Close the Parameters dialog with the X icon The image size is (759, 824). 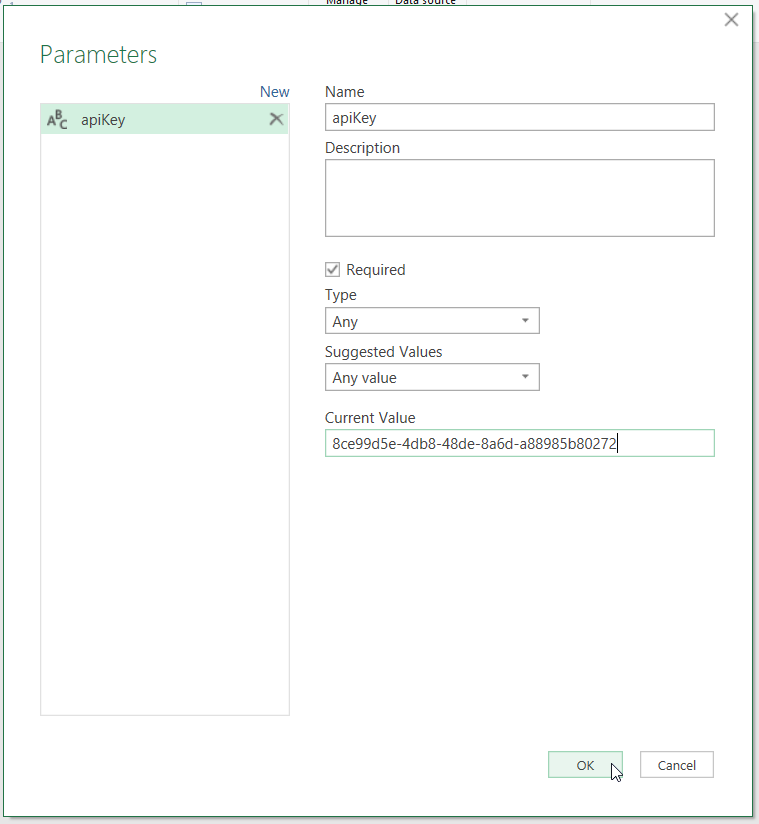pyautogui.click(x=731, y=19)
